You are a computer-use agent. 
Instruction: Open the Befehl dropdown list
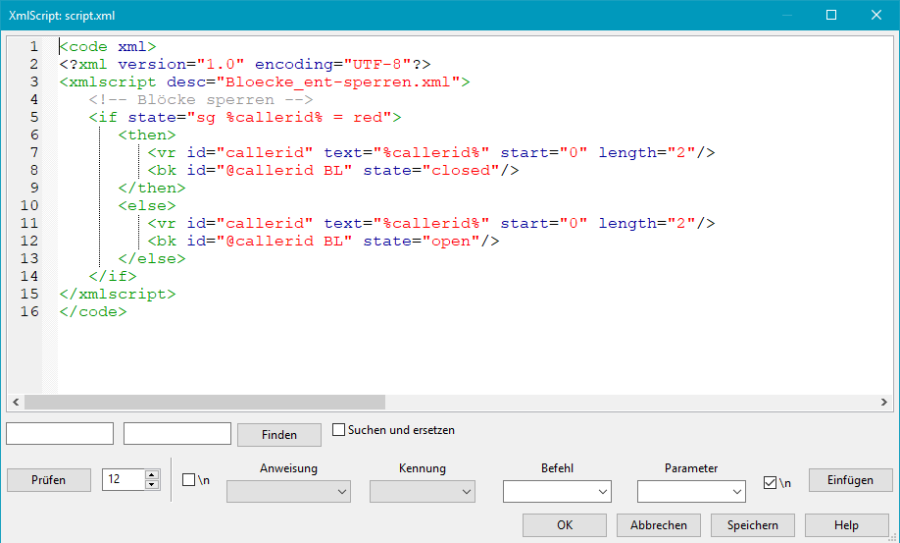click(557, 491)
